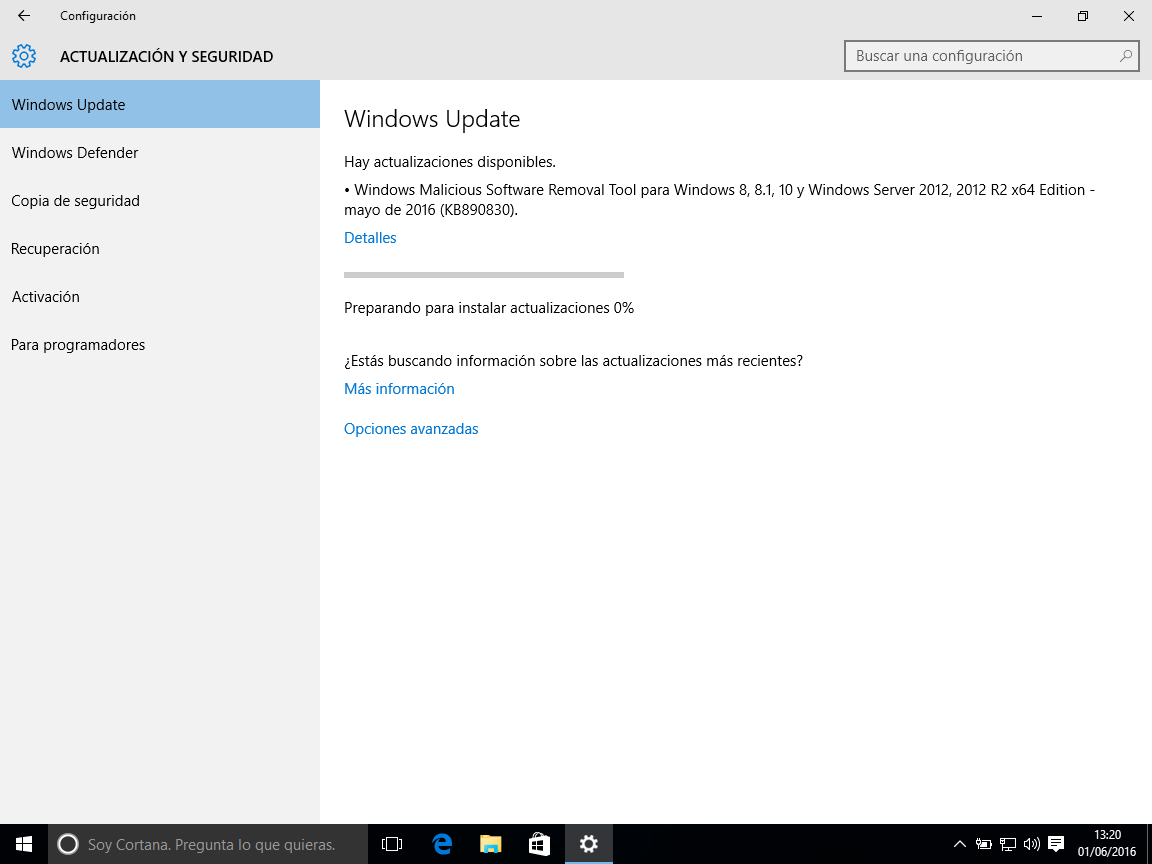Minimize the Configuración window
Viewport: 1152px width, 864px height.
click(1037, 15)
